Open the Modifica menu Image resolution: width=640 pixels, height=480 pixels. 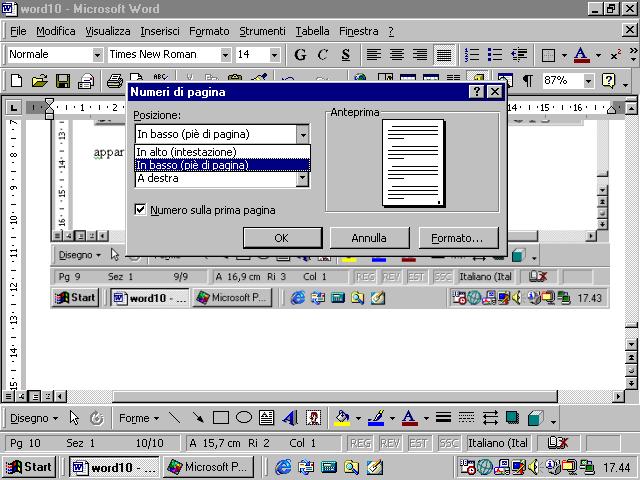[x=56, y=31]
